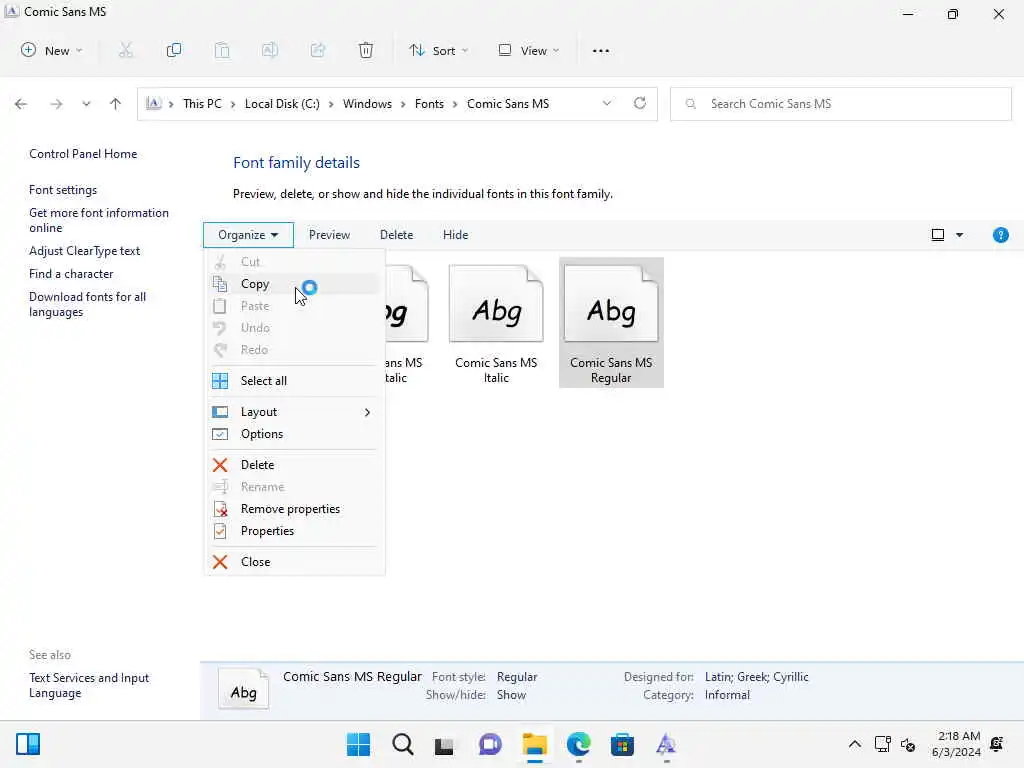Click the taskbar clock showing 2:18 AM
This screenshot has width=1024, height=768.
pyautogui.click(x=956, y=744)
